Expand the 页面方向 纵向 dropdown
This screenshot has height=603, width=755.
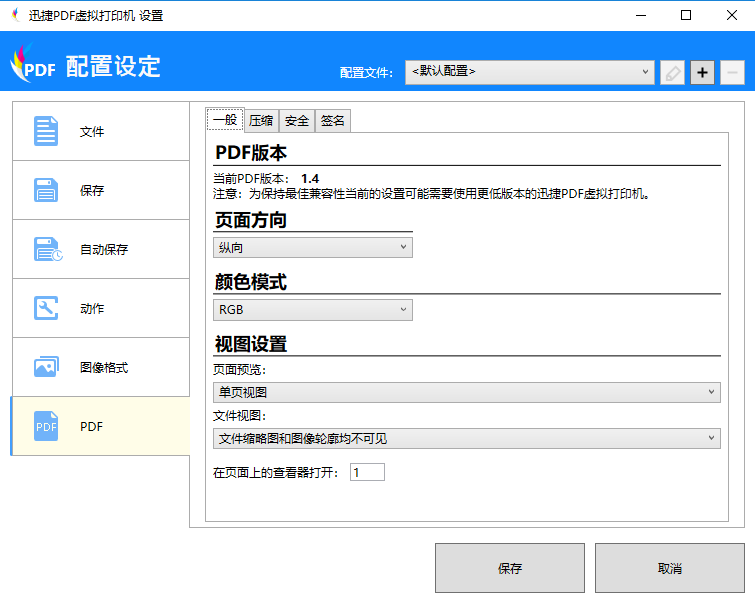313,248
